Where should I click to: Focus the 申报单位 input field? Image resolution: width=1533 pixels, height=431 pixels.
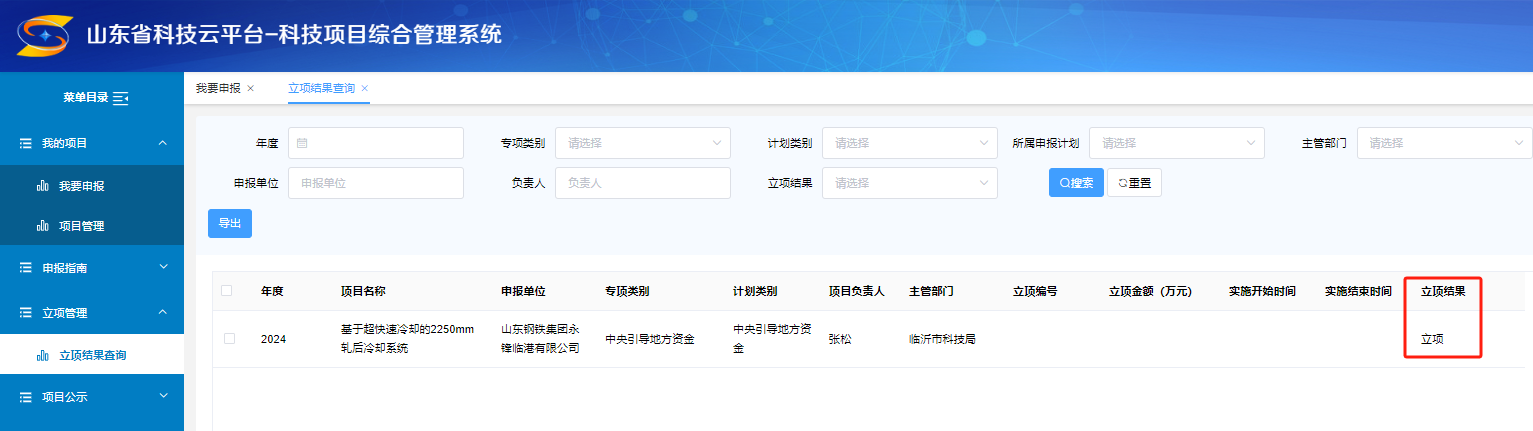(375, 183)
